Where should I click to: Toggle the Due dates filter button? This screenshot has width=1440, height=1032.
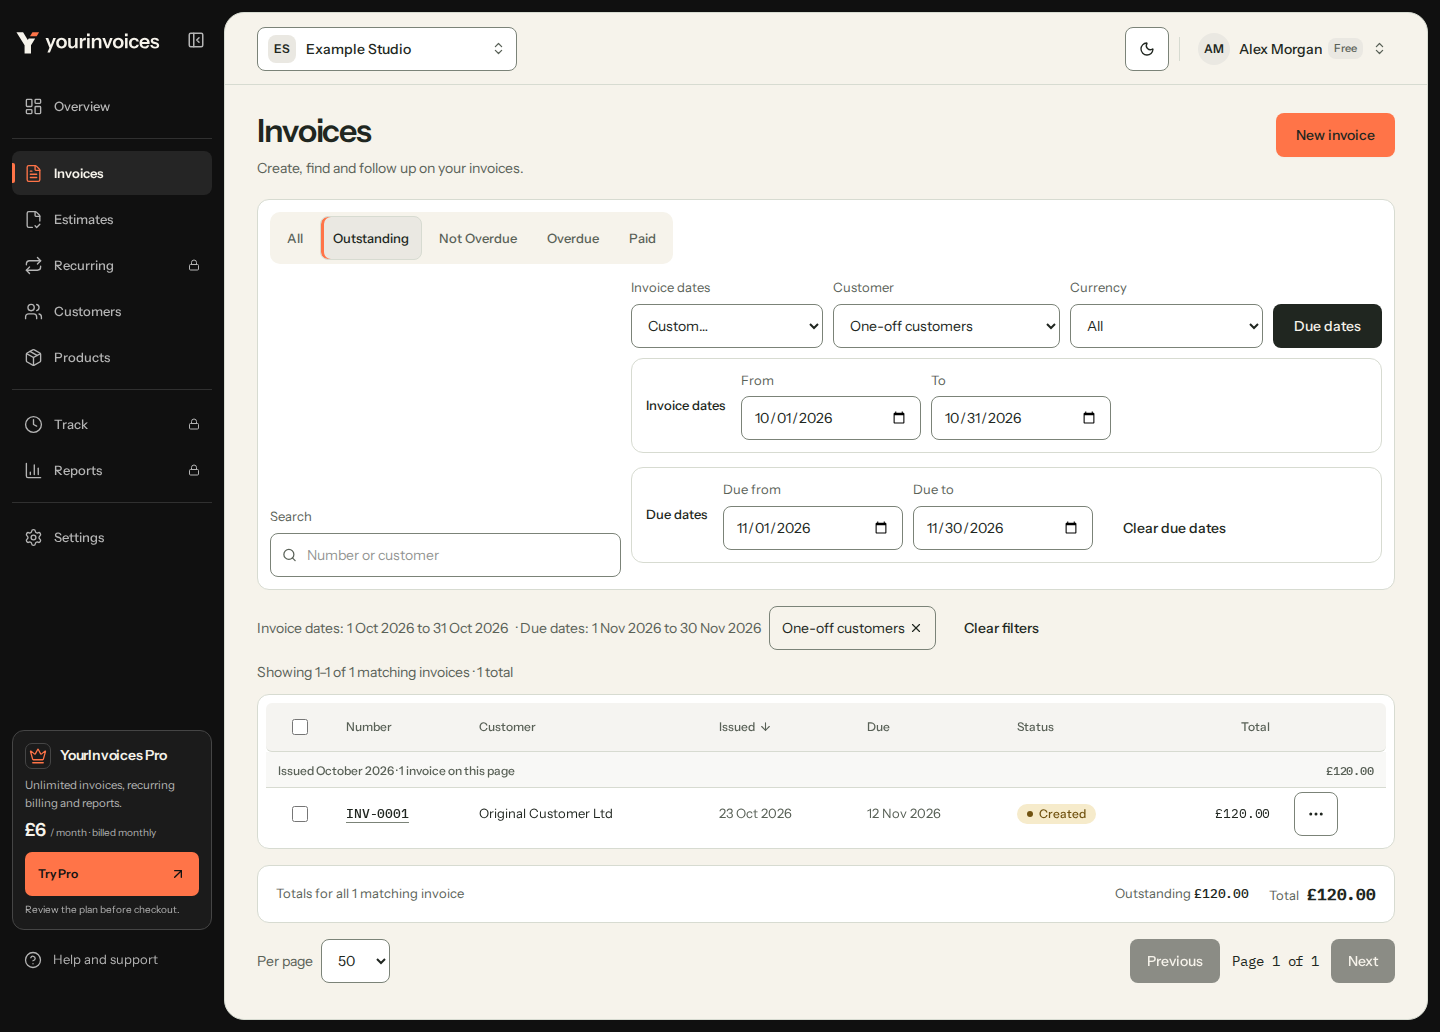[1327, 326]
